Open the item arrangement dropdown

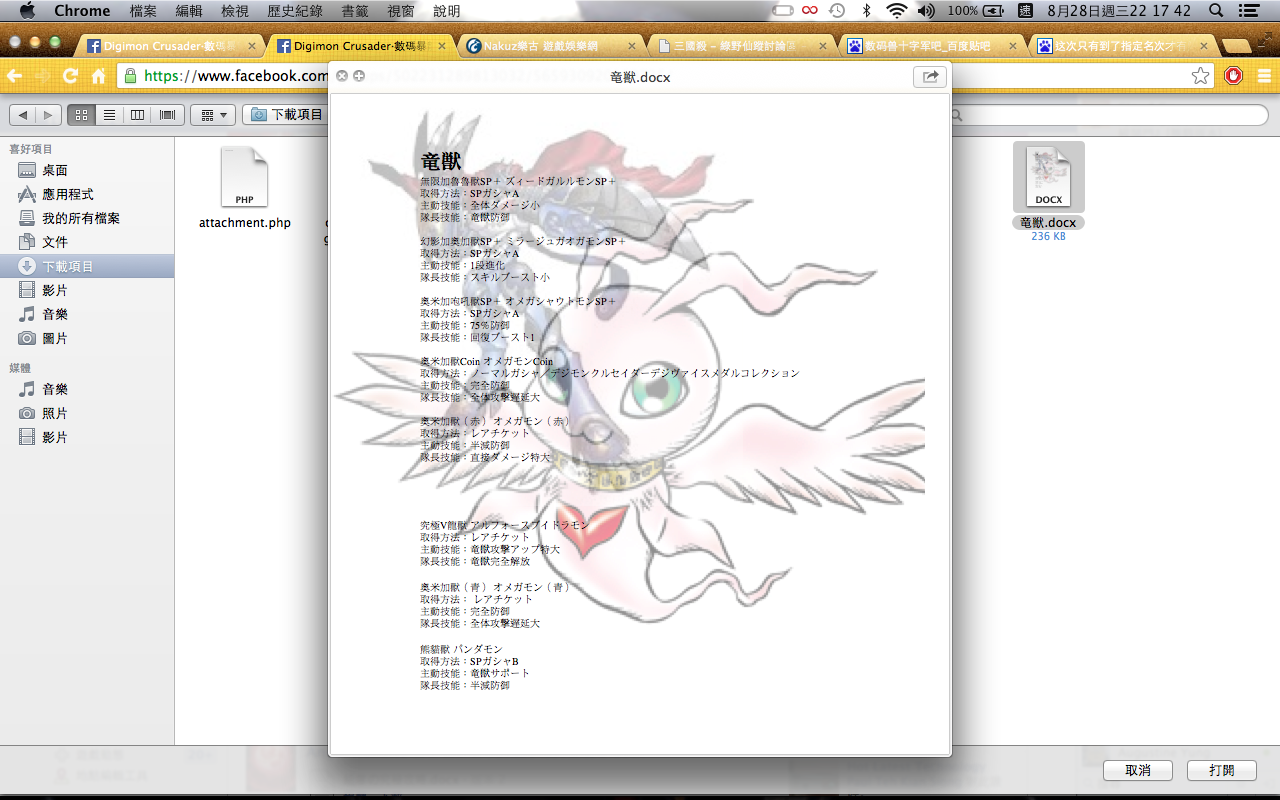tap(213, 115)
